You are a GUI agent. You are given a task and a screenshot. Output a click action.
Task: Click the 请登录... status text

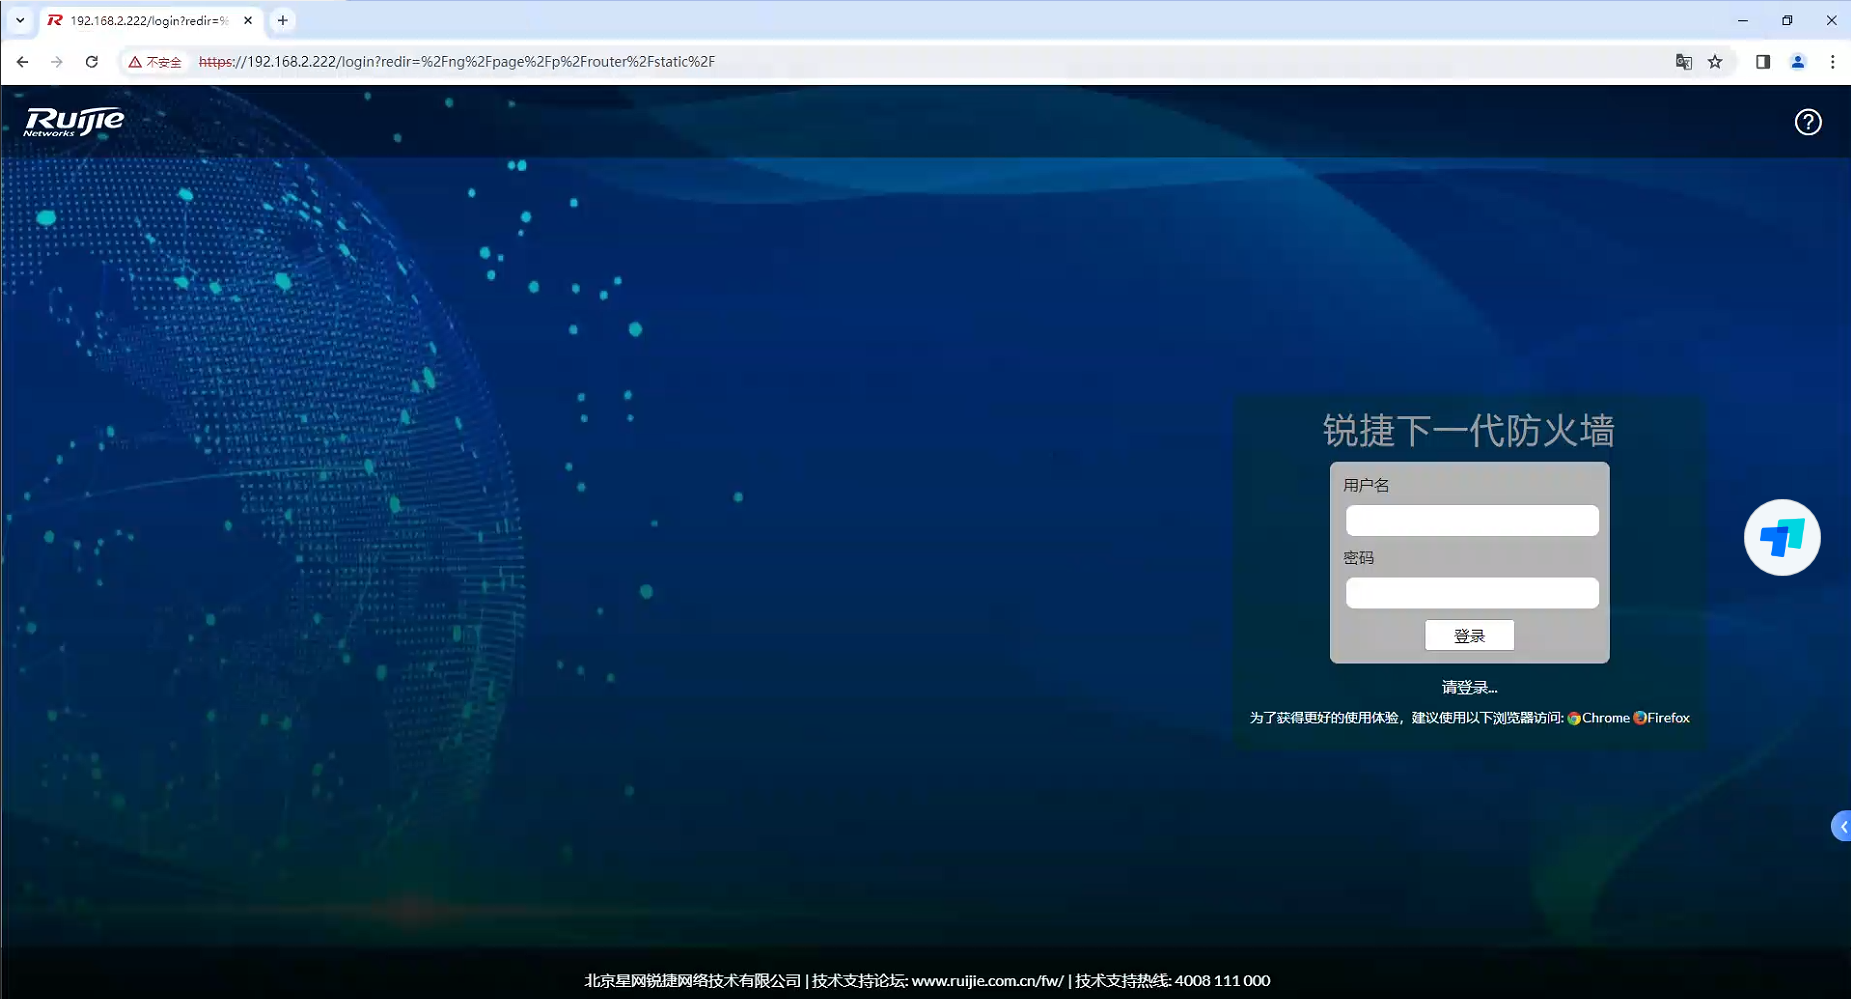pyautogui.click(x=1470, y=687)
